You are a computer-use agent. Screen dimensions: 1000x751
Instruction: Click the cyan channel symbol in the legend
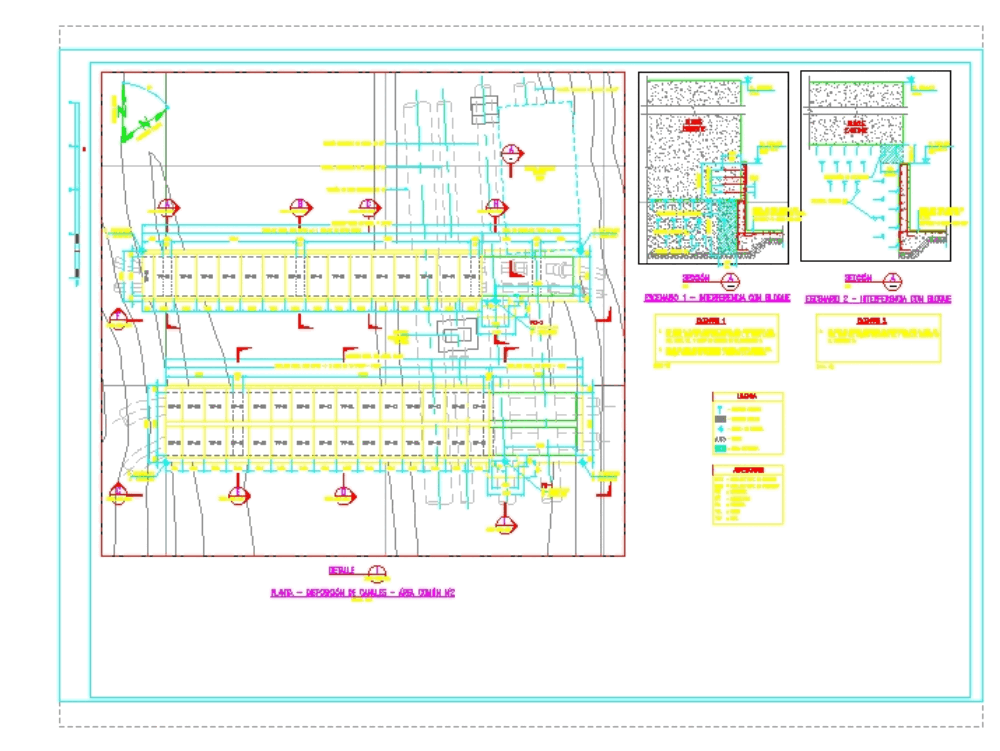721,407
